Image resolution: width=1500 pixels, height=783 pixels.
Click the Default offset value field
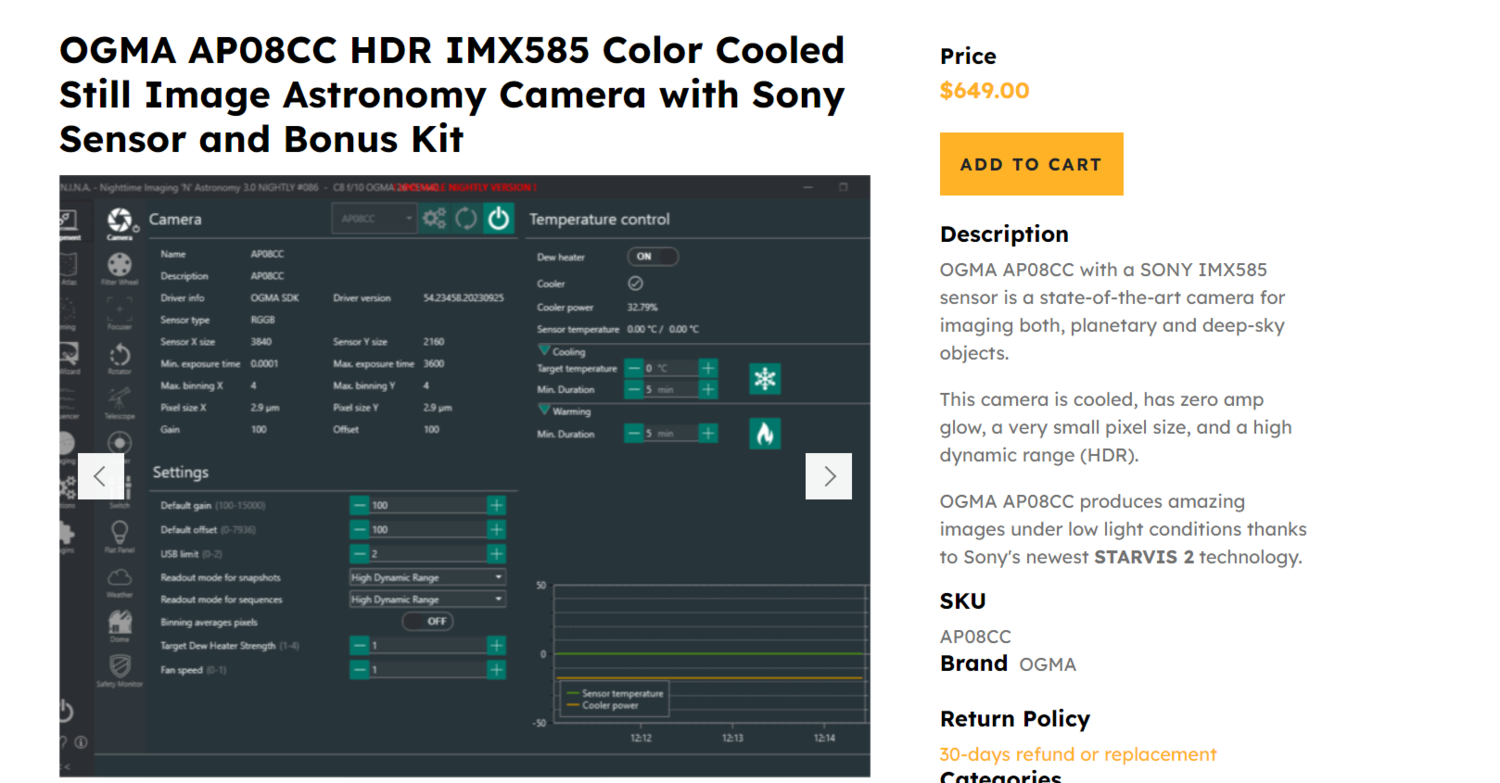tap(427, 530)
